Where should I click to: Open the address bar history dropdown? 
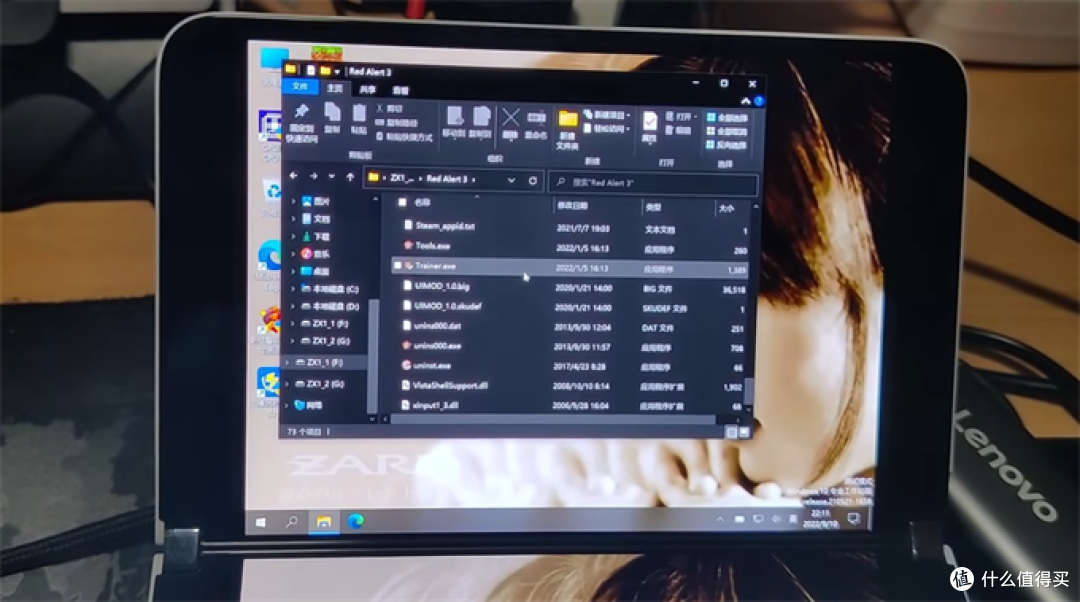click(511, 180)
